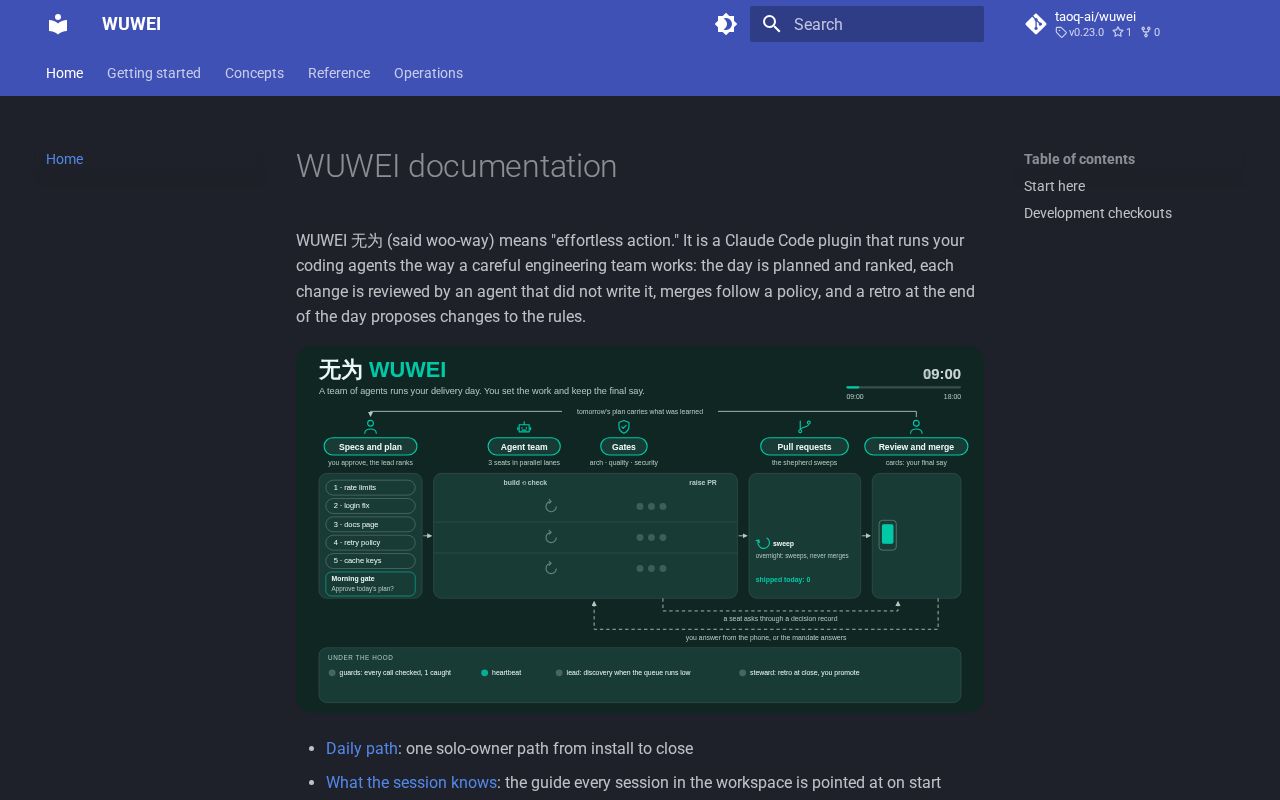The image size is (1280, 800).
Task: Click the '4 · retry policy' plan item
Action: (370, 542)
